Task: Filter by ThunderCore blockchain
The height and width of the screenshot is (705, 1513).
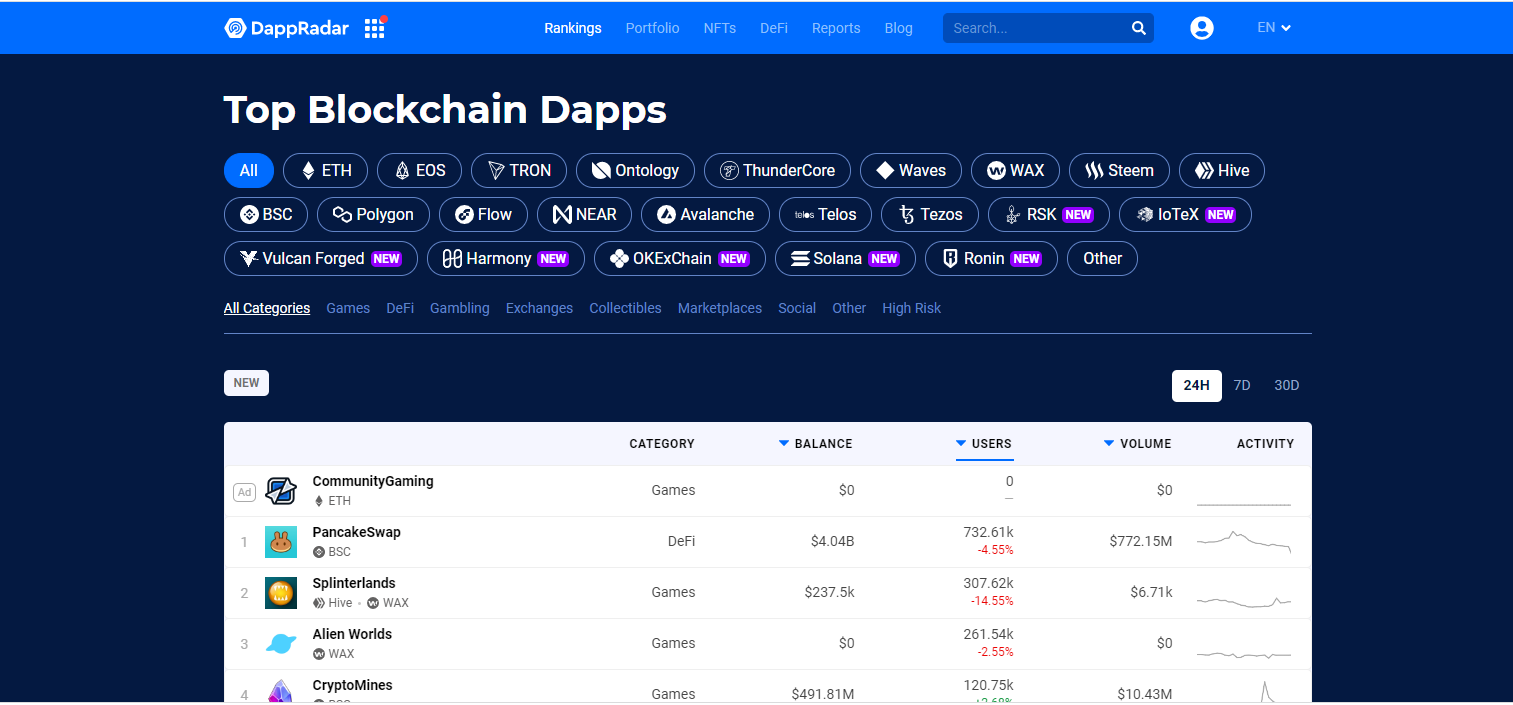Action: tap(777, 170)
